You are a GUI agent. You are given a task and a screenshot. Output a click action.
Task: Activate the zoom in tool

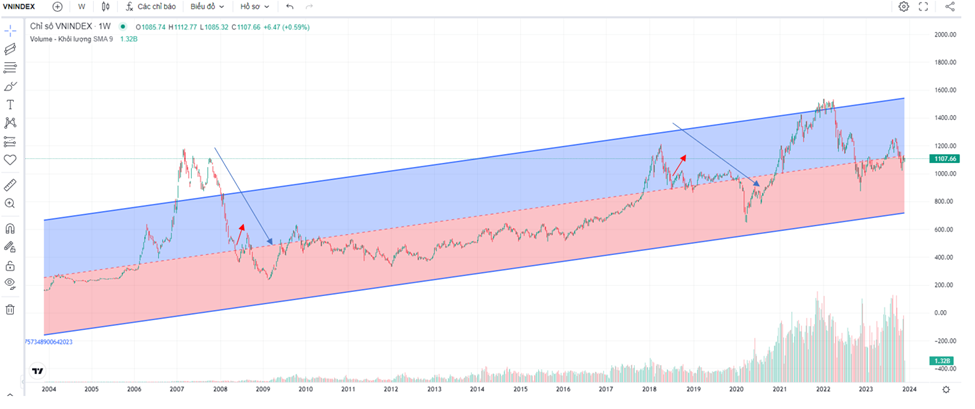(x=10, y=203)
